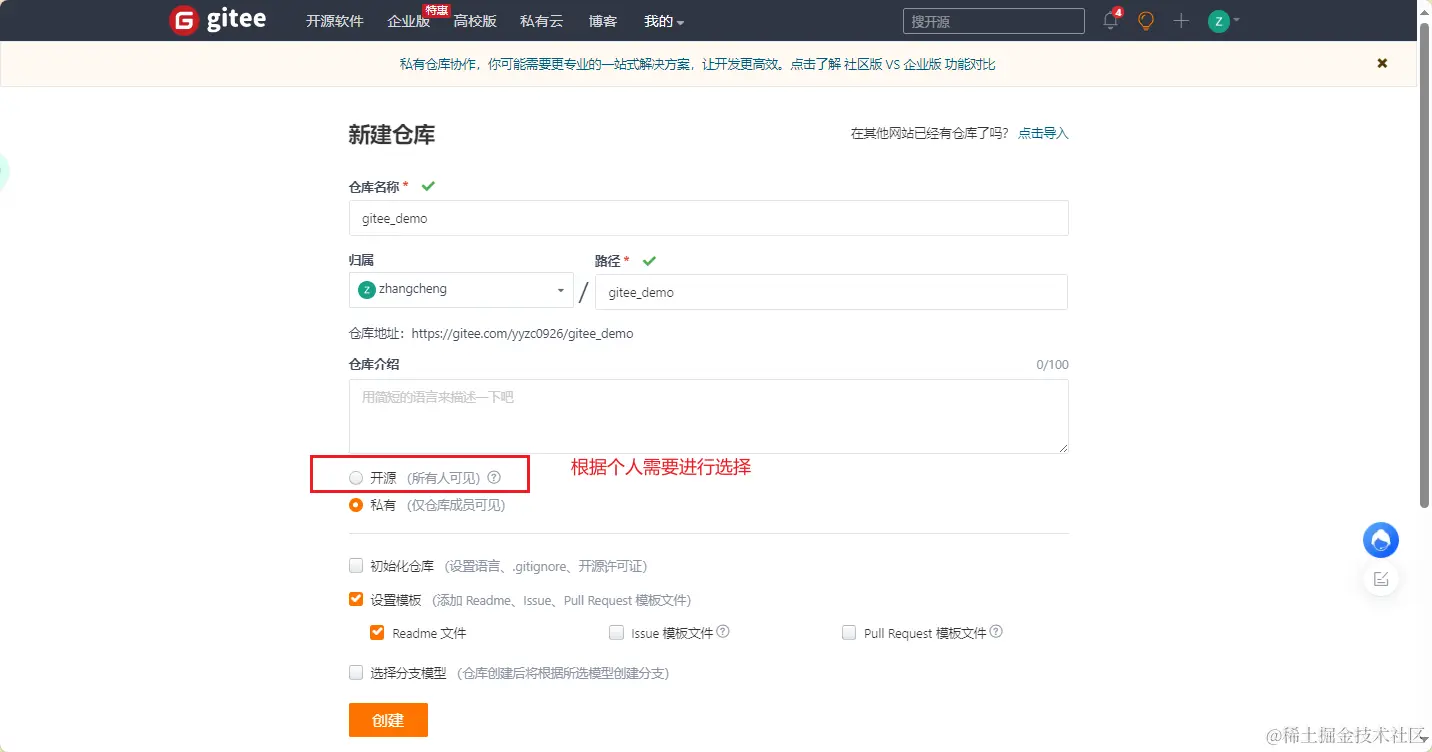Viewport: 1432px width, 752px height.
Task: Click the 0/100 character counter
Action: pos(1052,365)
